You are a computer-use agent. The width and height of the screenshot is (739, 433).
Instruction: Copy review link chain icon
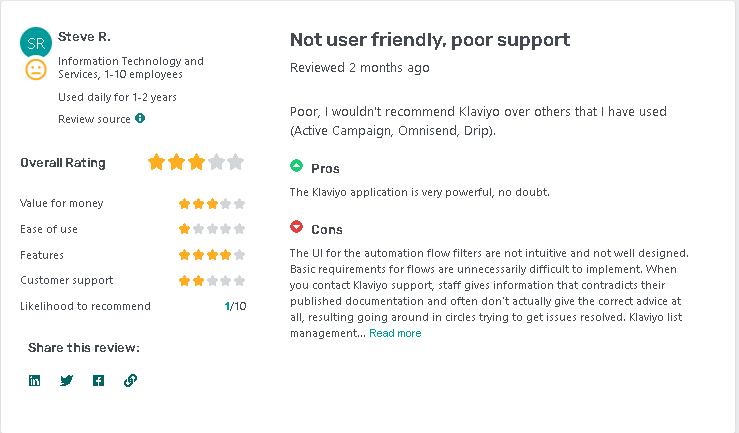(x=131, y=380)
